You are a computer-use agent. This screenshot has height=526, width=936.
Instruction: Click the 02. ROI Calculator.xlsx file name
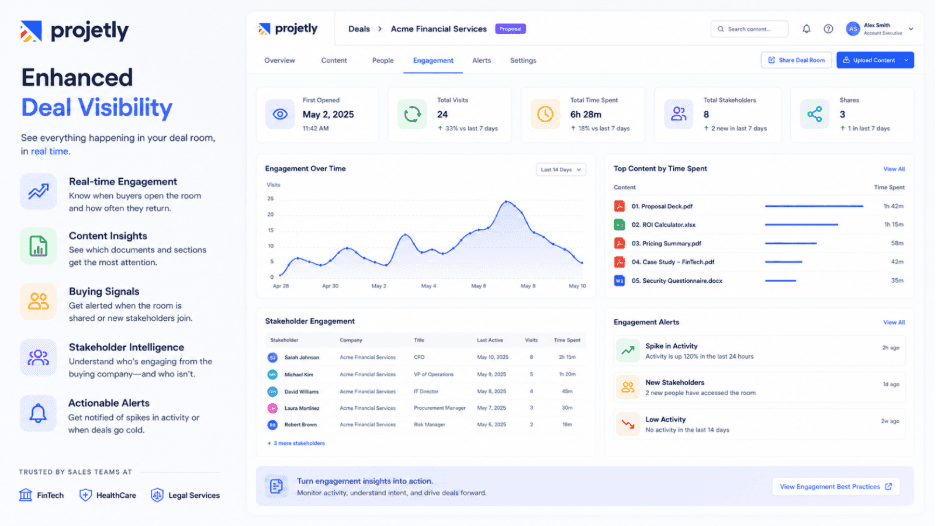click(x=663, y=224)
